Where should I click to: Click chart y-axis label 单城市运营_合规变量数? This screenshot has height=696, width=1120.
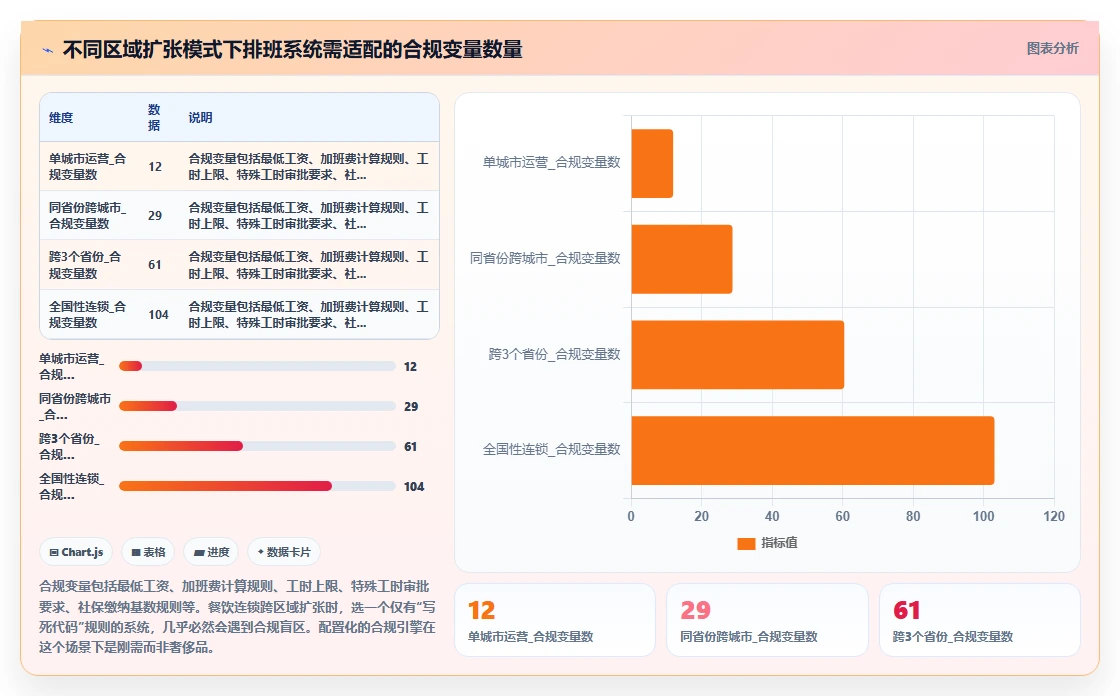coord(551,162)
